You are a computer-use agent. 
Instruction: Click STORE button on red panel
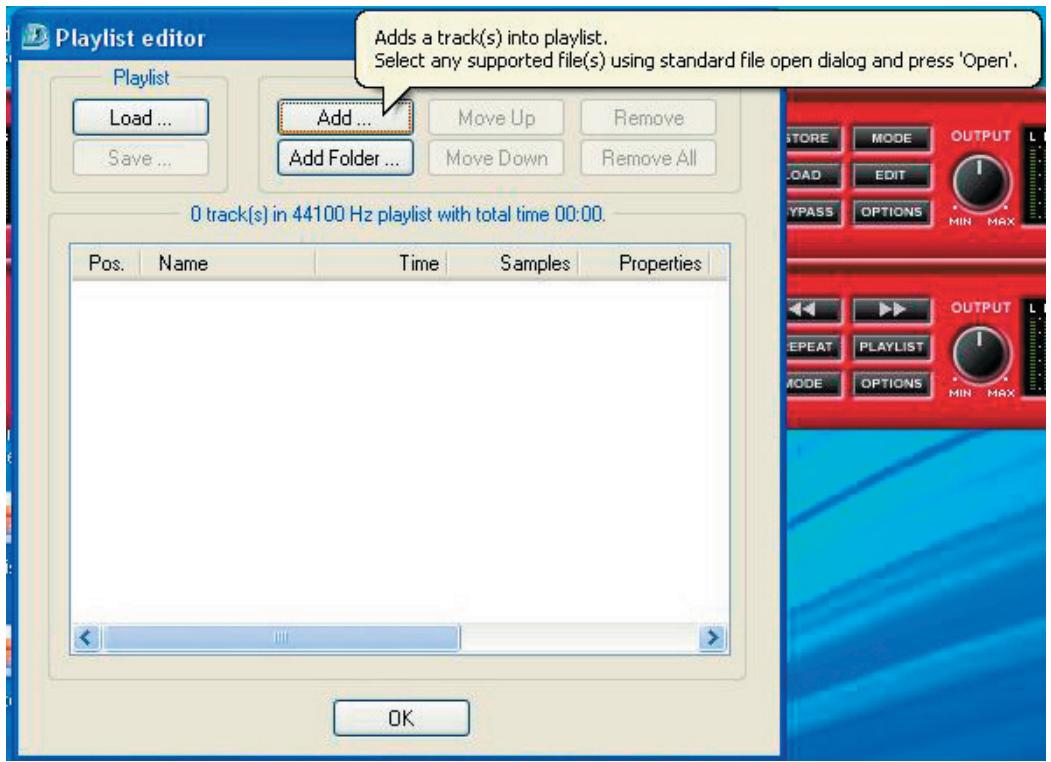point(812,138)
